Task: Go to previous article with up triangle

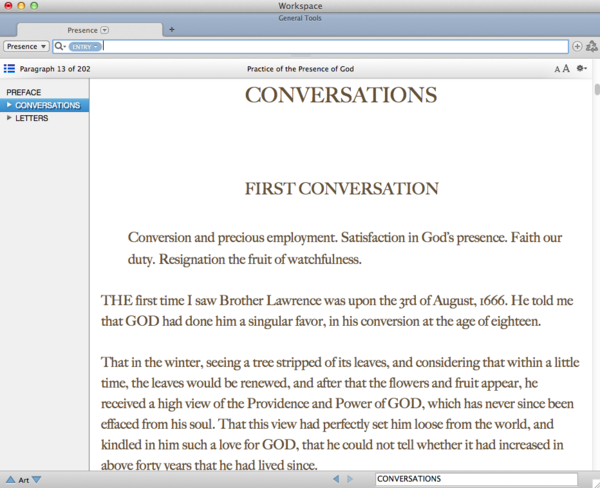Action: point(10,479)
